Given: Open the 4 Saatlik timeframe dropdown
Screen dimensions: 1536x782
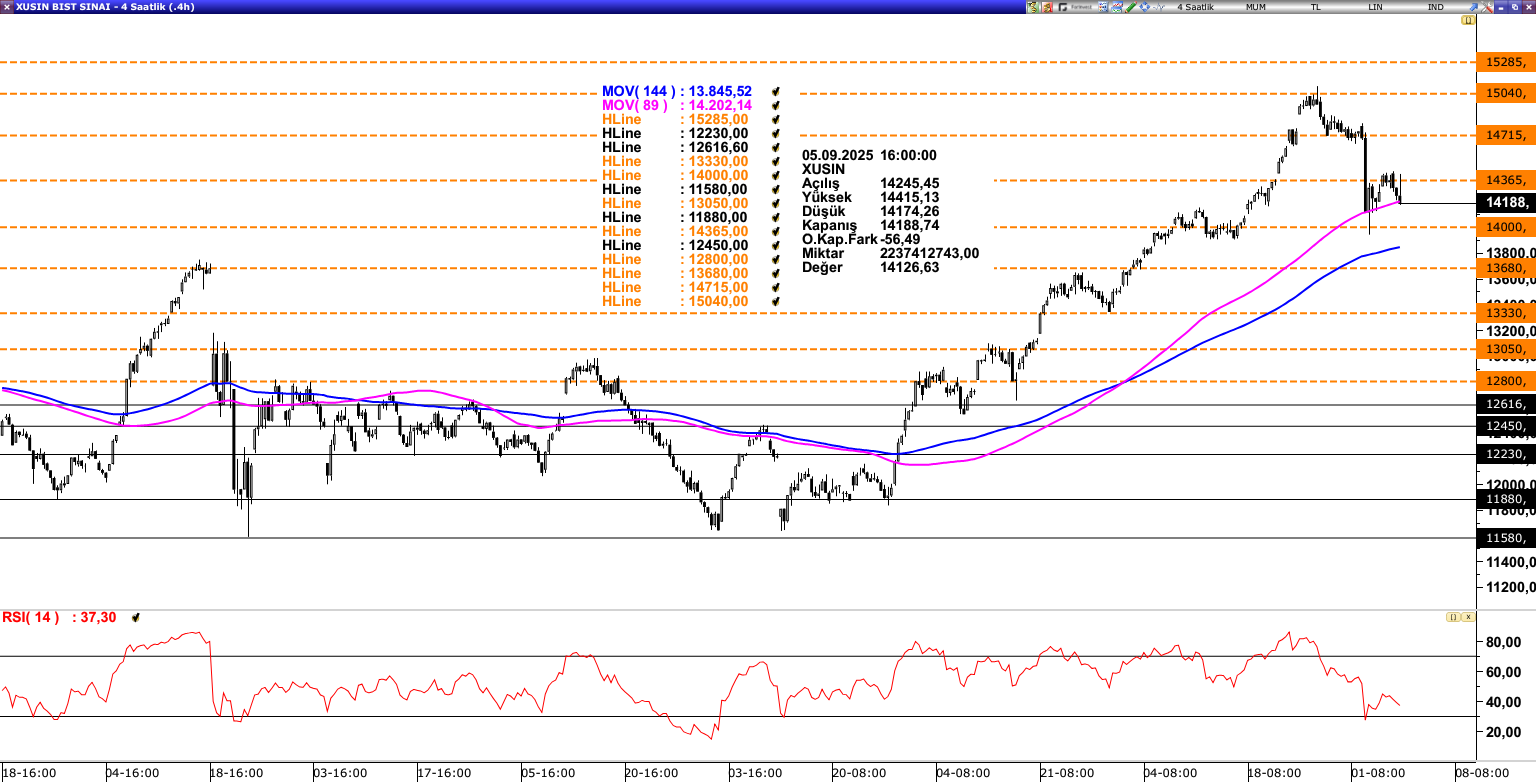Looking at the screenshot, I should coord(1195,7).
